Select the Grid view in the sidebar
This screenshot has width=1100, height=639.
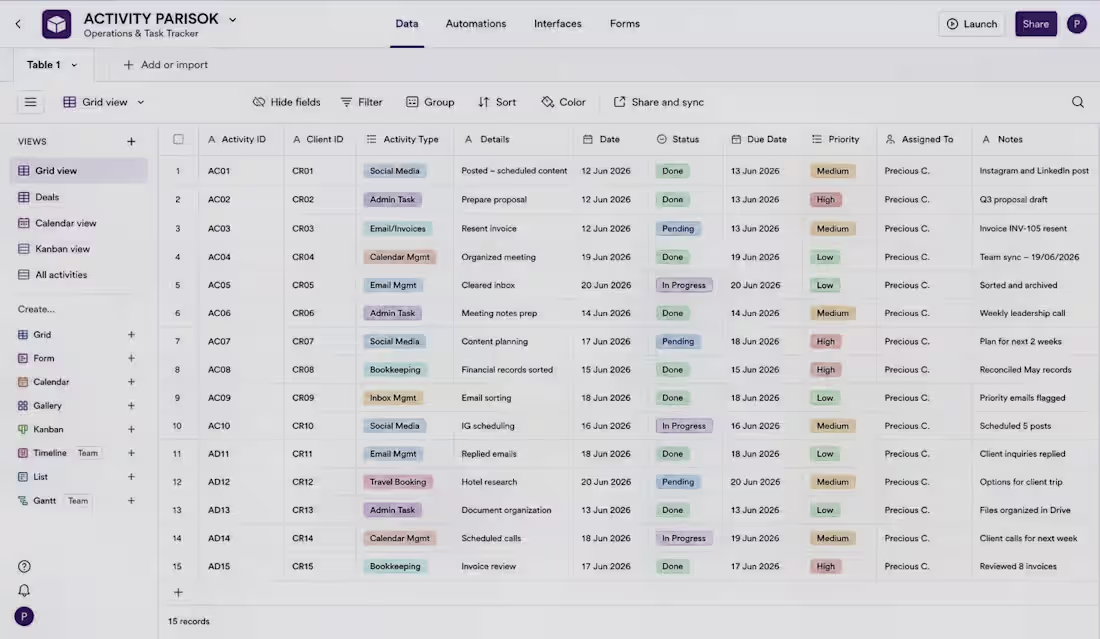79,170
